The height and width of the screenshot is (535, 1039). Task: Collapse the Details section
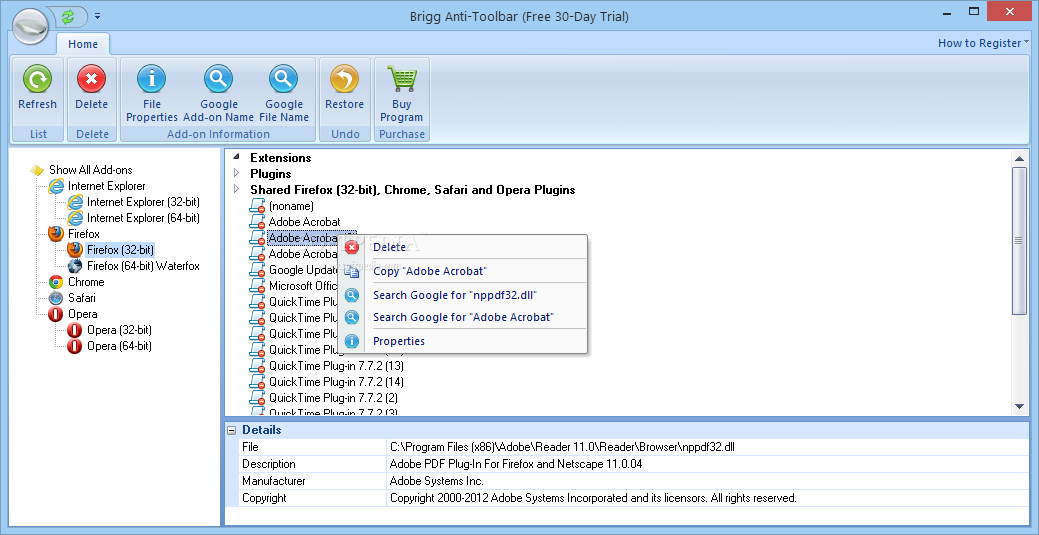pos(231,430)
